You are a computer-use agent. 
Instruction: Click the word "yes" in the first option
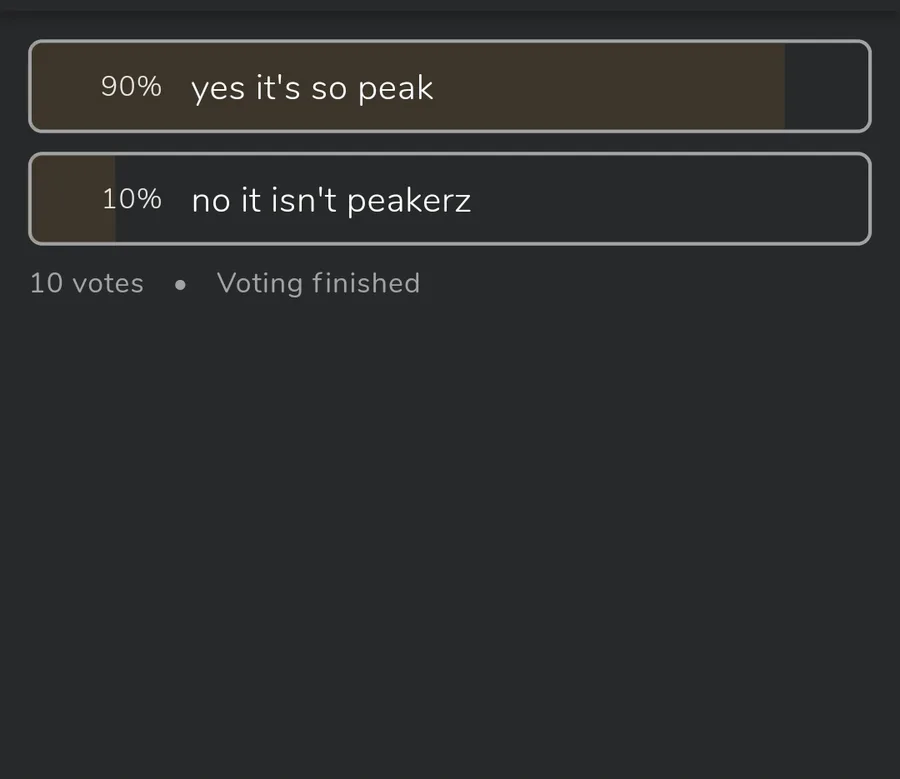(218, 89)
